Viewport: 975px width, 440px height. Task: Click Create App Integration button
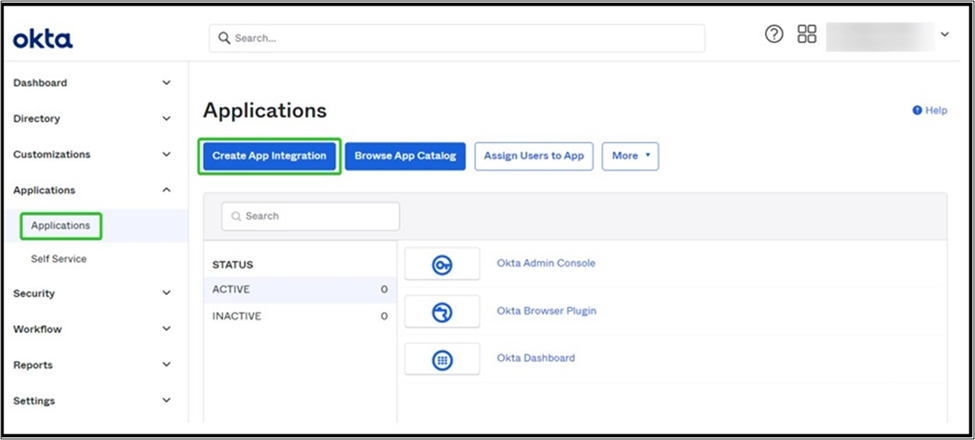(x=269, y=156)
